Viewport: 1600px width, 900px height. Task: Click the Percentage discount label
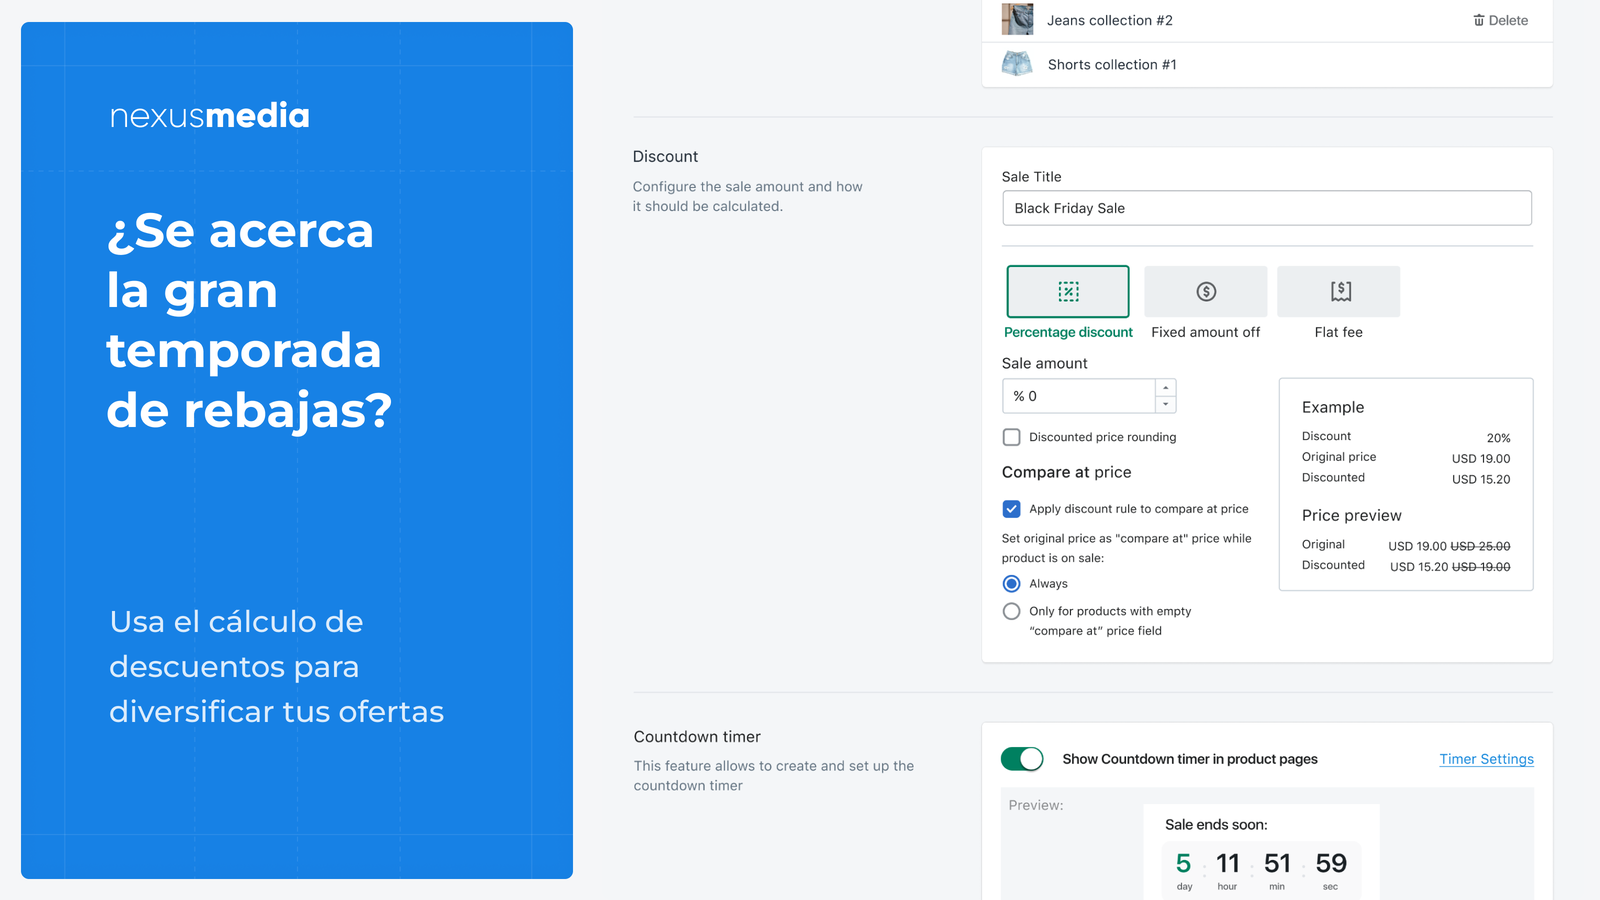1068,332
